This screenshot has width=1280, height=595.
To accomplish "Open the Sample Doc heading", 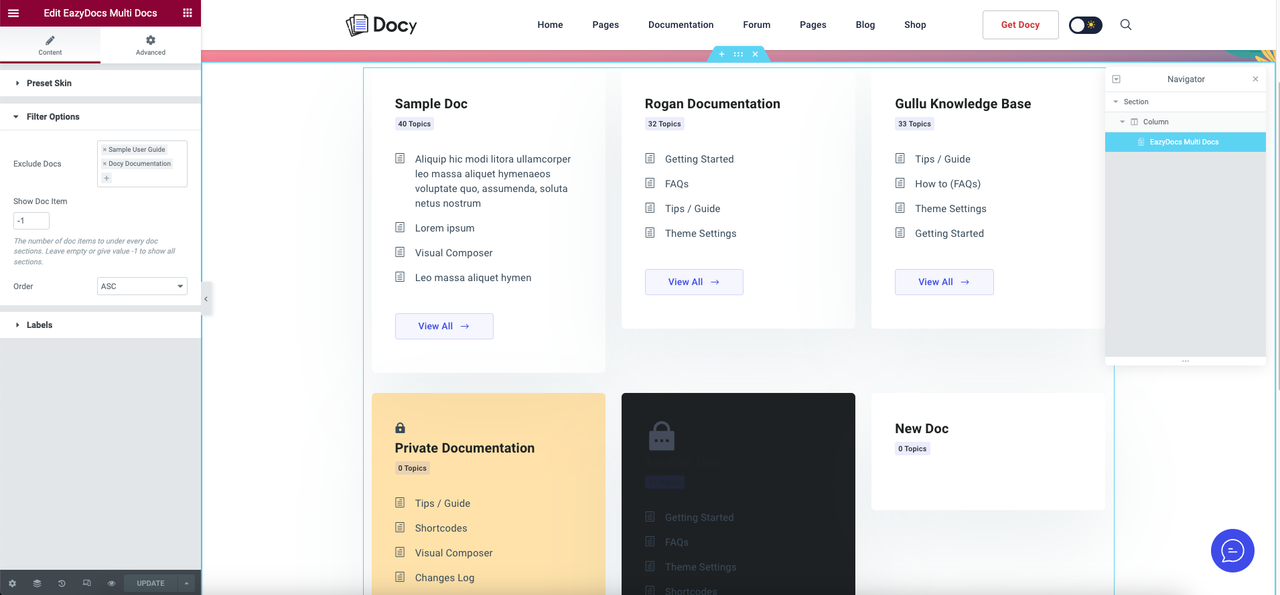I will click(431, 104).
